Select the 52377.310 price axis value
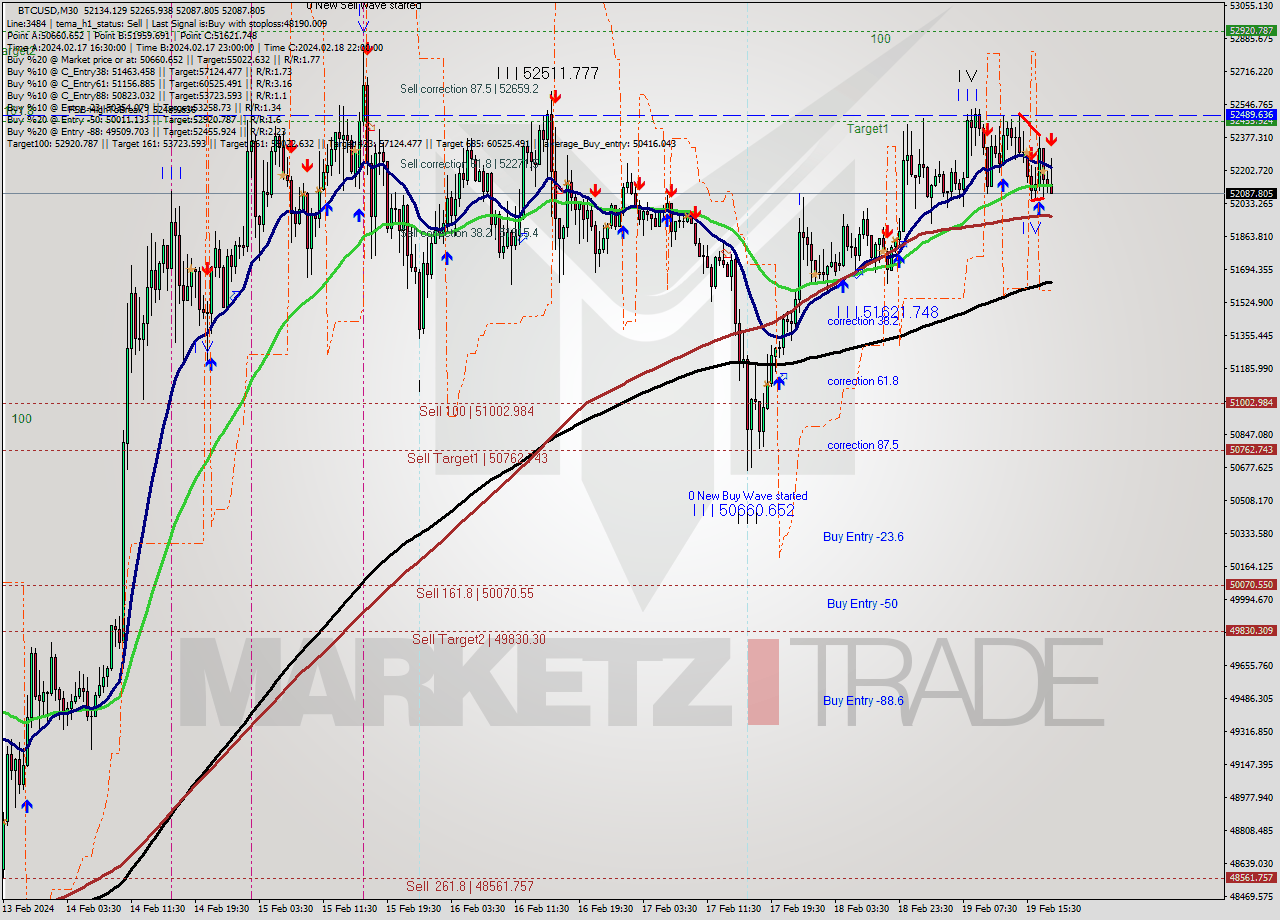The height and width of the screenshot is (920, 1280). tap(1251, 137)
